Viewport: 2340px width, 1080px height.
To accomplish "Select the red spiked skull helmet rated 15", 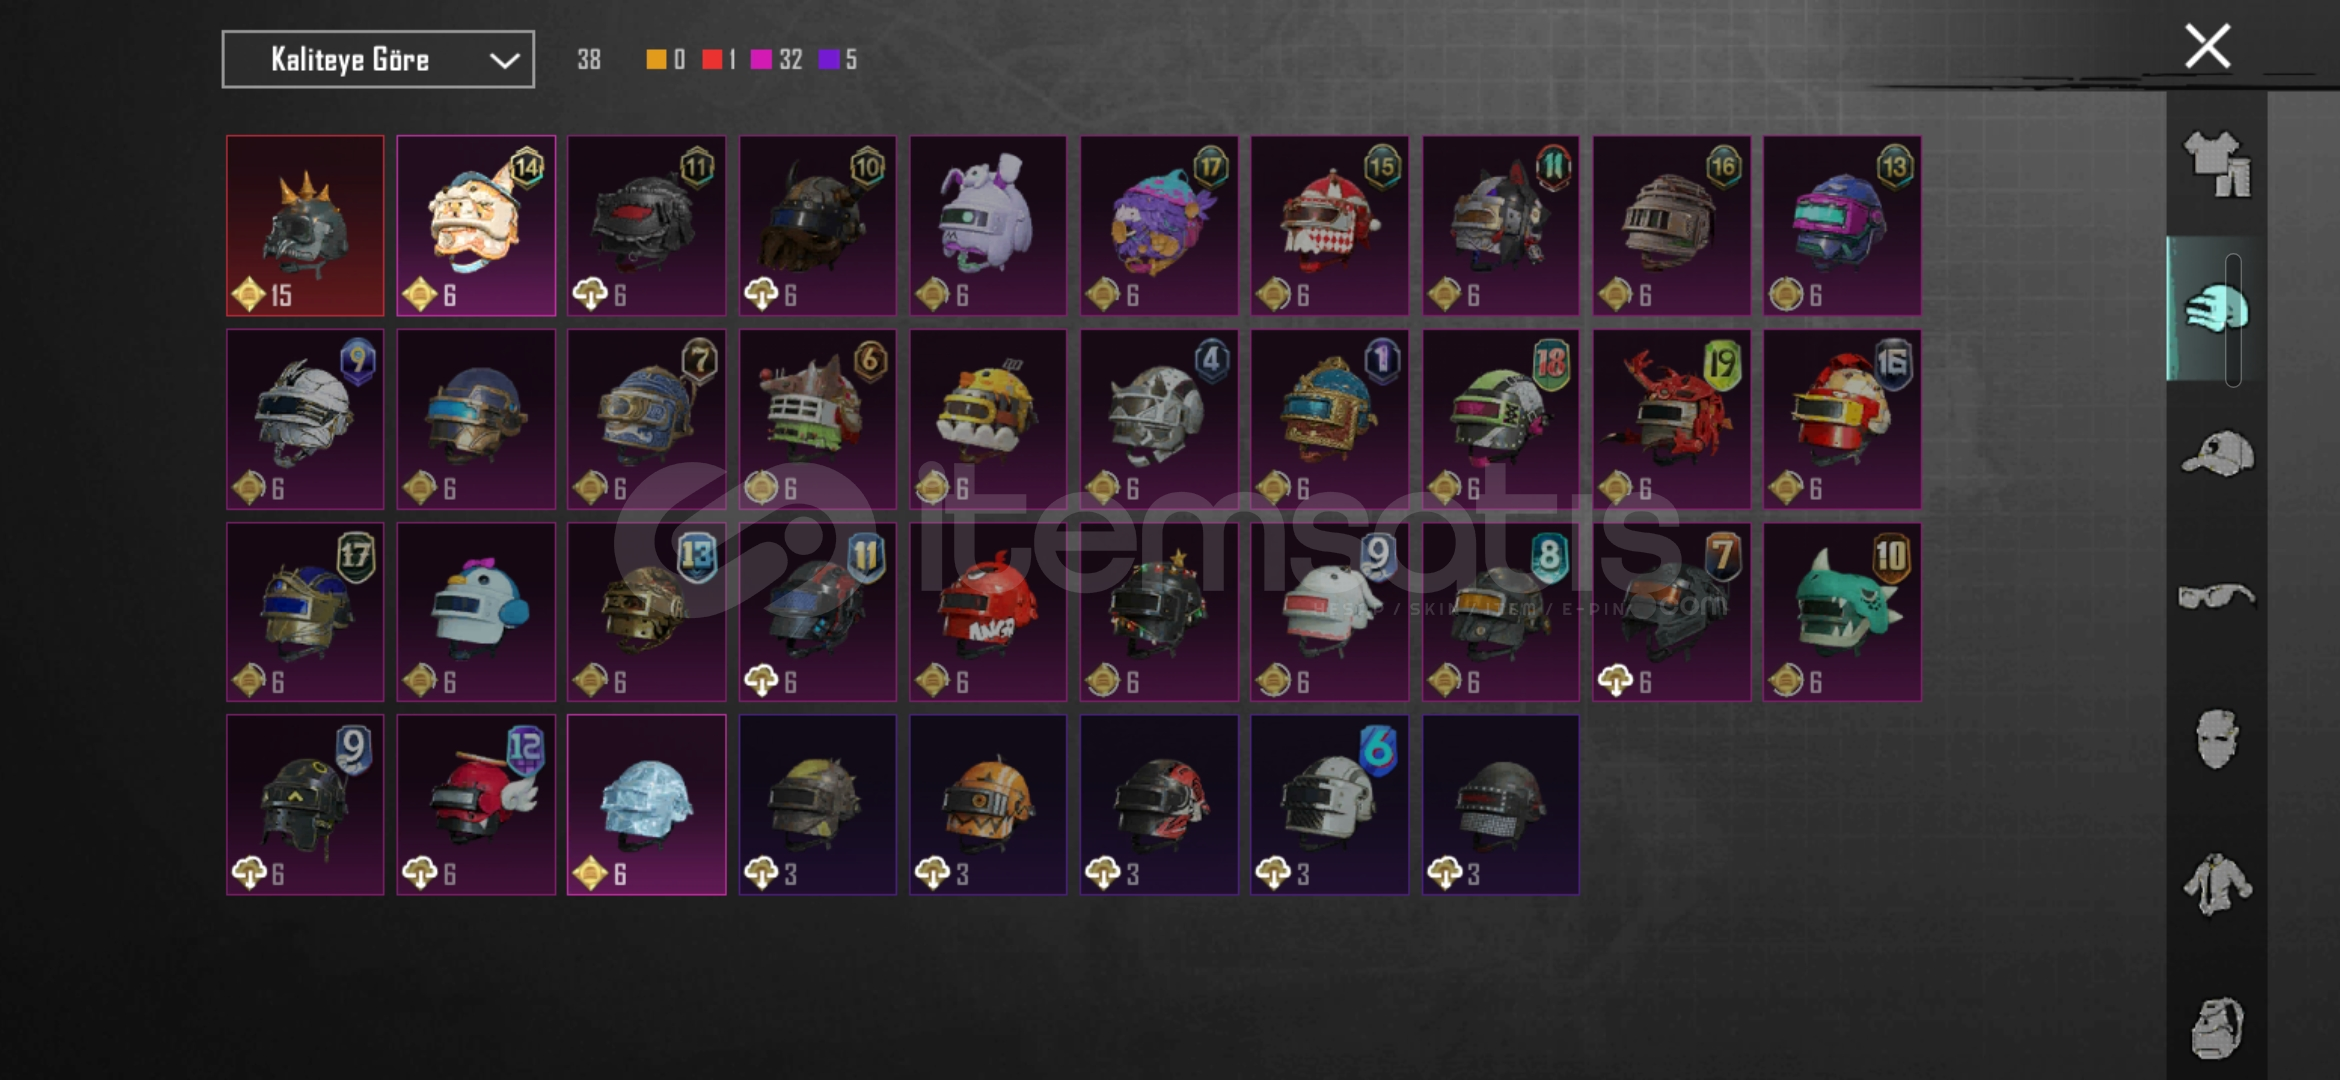I will [x=305, y=226].
